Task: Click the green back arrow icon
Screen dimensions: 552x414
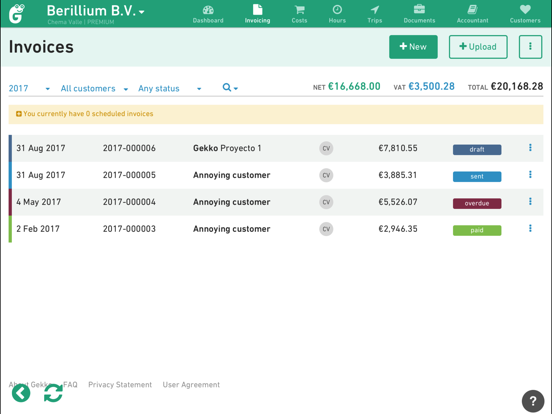Action: point(21,393)
